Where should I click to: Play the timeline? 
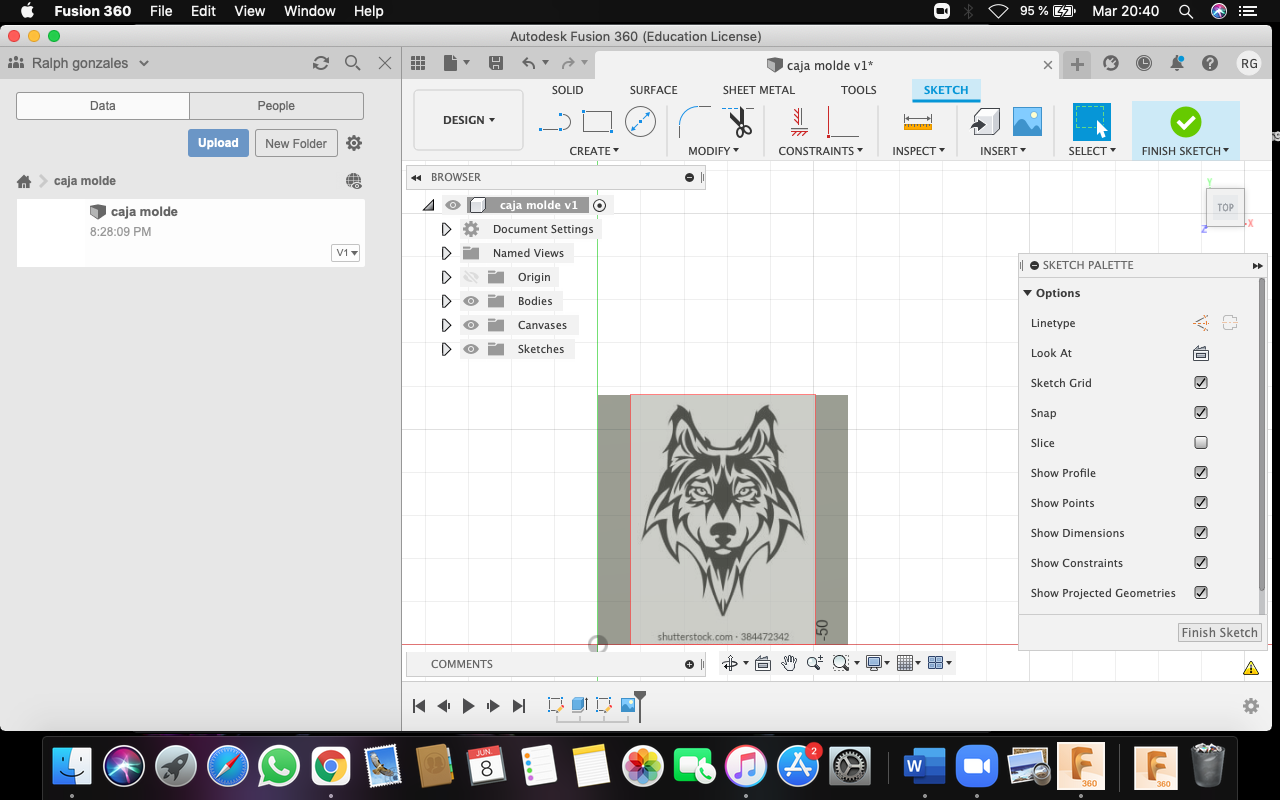tap(468, 706)
